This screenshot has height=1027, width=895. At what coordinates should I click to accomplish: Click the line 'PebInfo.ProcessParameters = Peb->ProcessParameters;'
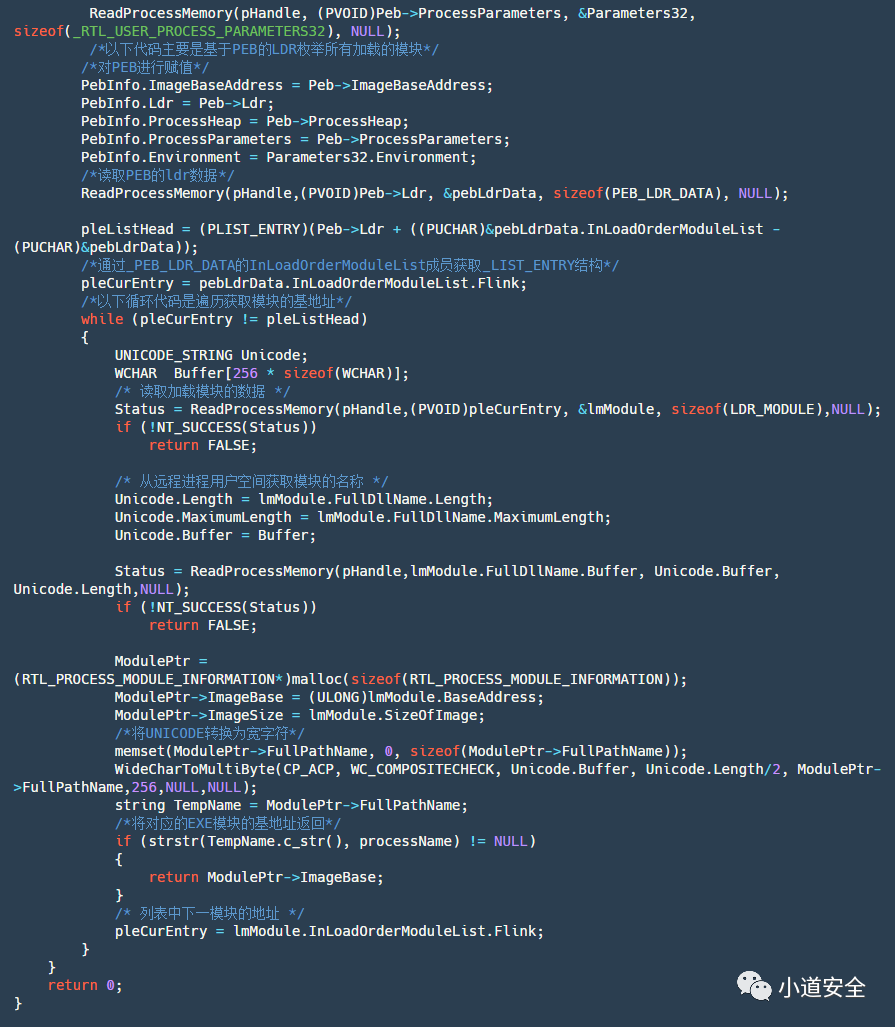tap(295, 140)
